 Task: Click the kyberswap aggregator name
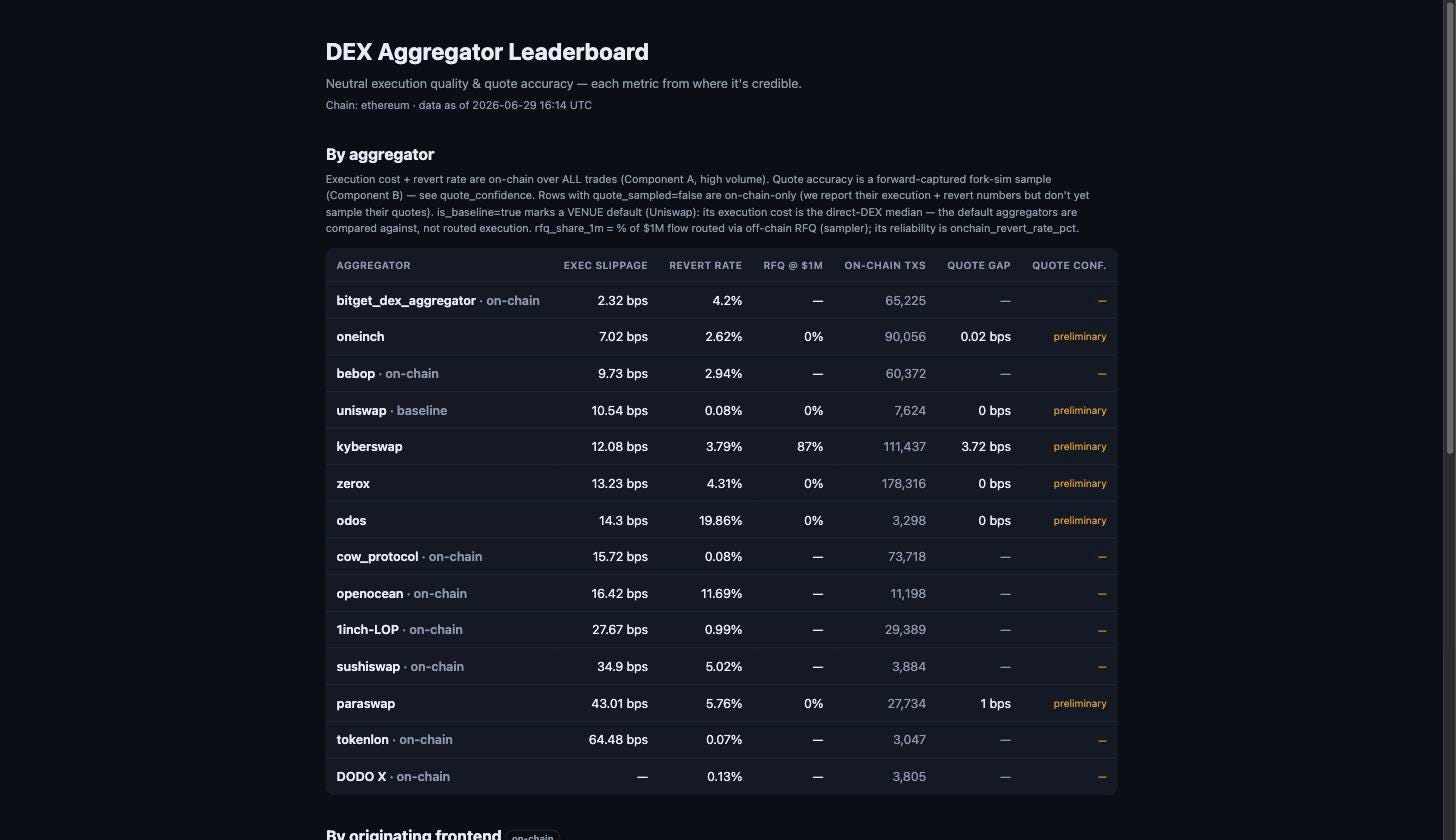pos(369,447)
